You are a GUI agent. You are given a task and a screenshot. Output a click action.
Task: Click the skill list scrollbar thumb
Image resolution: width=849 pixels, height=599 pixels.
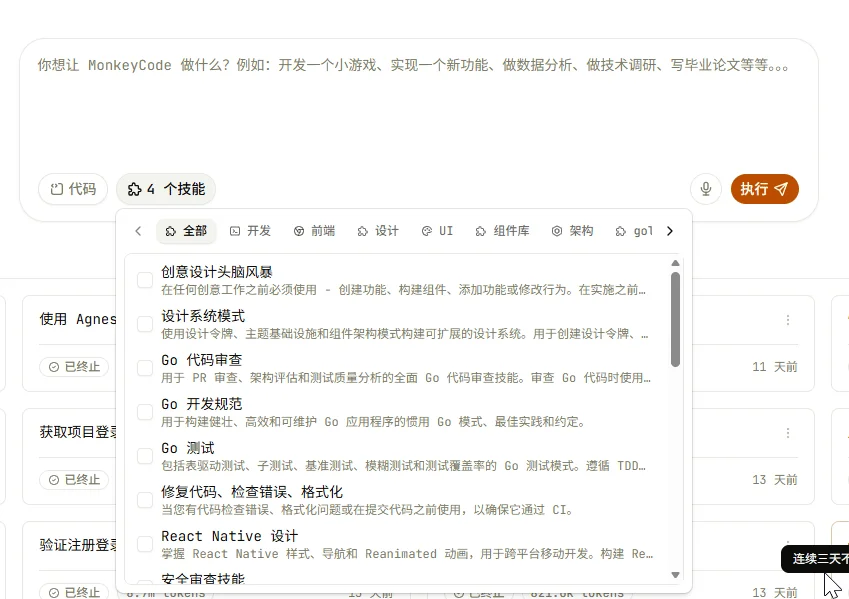coord(675,320)
